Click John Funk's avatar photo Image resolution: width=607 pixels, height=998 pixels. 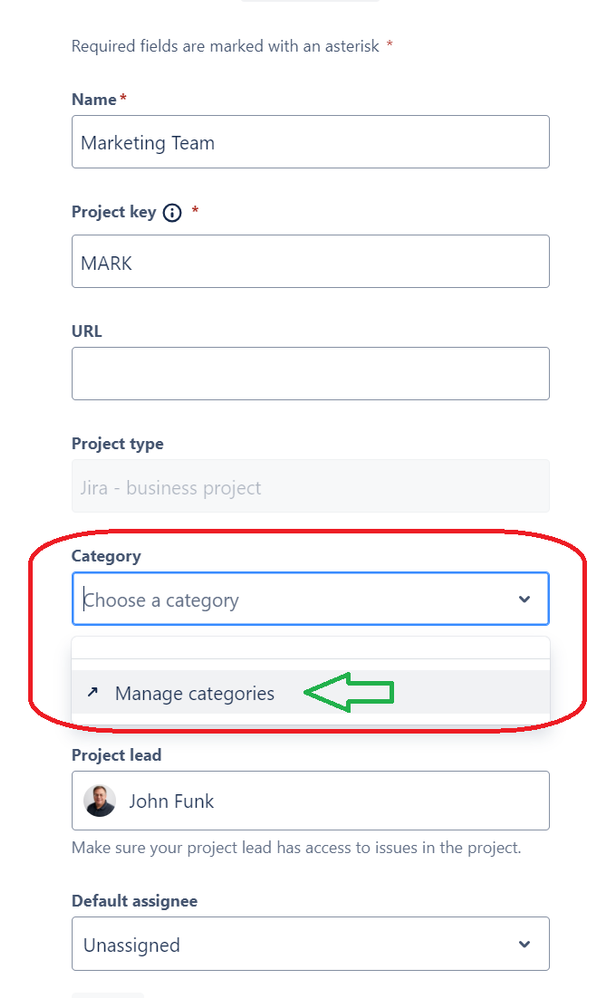[x=99, y=801]
